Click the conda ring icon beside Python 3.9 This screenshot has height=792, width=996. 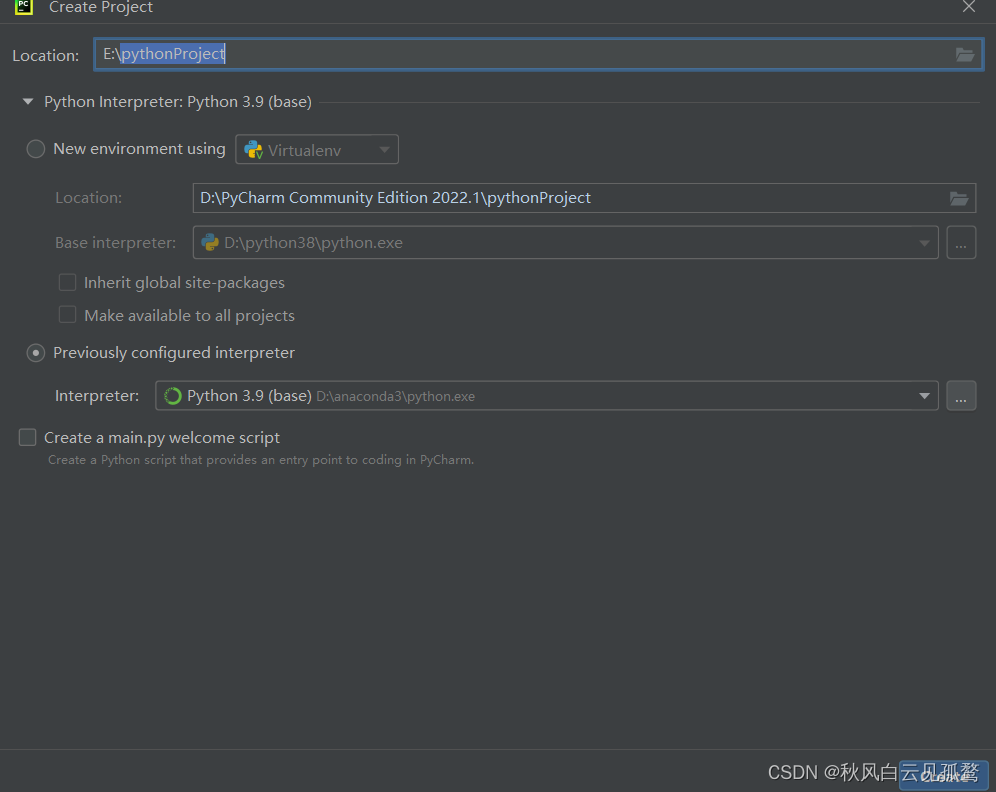coord(172,396)
